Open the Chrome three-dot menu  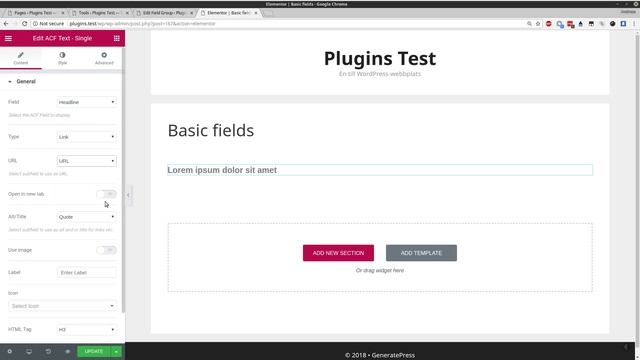pyautogui.click(x=634, y=24)
